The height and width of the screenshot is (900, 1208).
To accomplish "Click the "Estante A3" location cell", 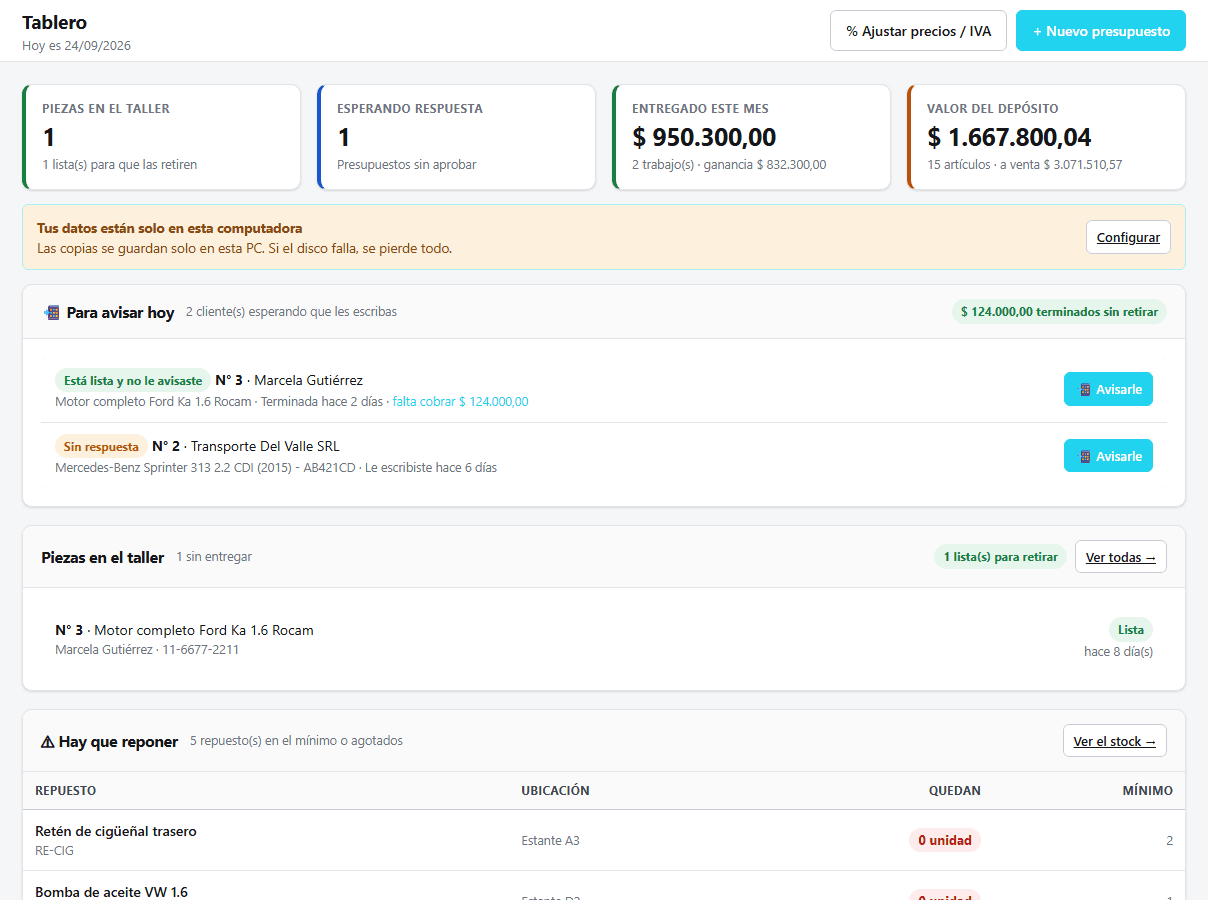I will (550, 841).
